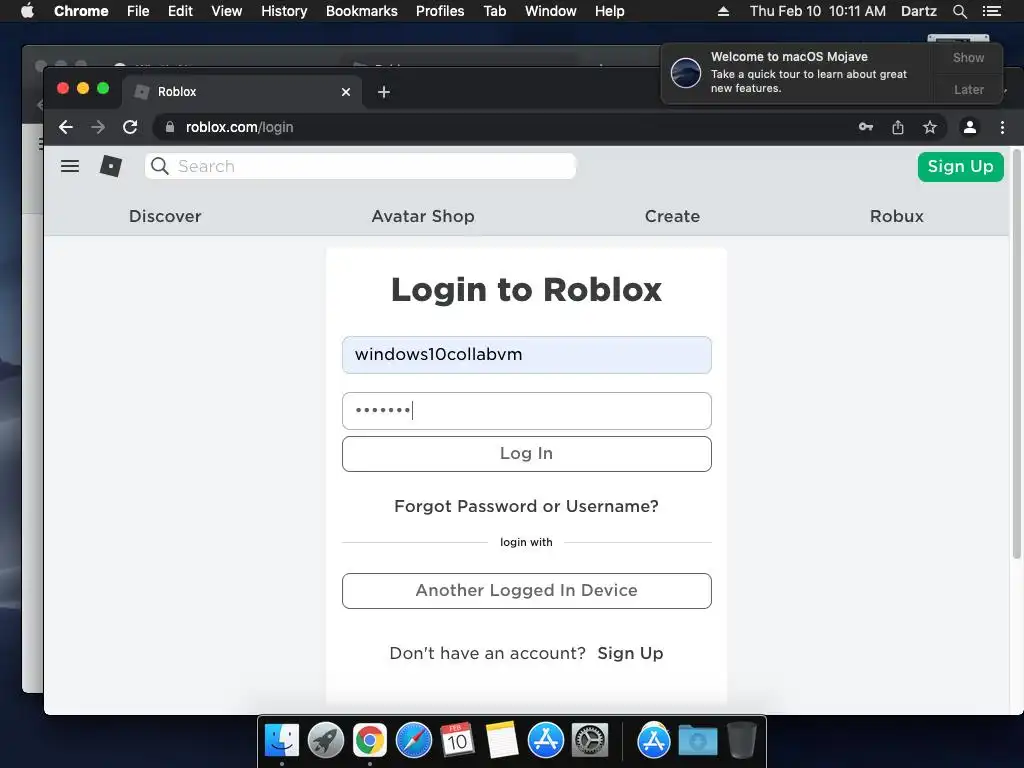Open the Bookmarks menu

point(362,11)
